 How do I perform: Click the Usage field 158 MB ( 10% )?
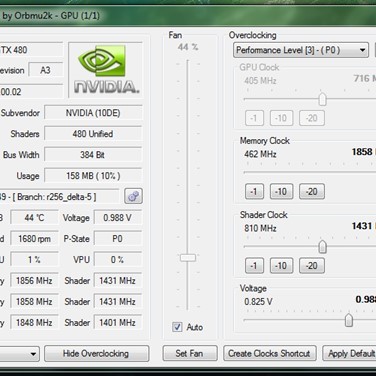coord(93,176)
